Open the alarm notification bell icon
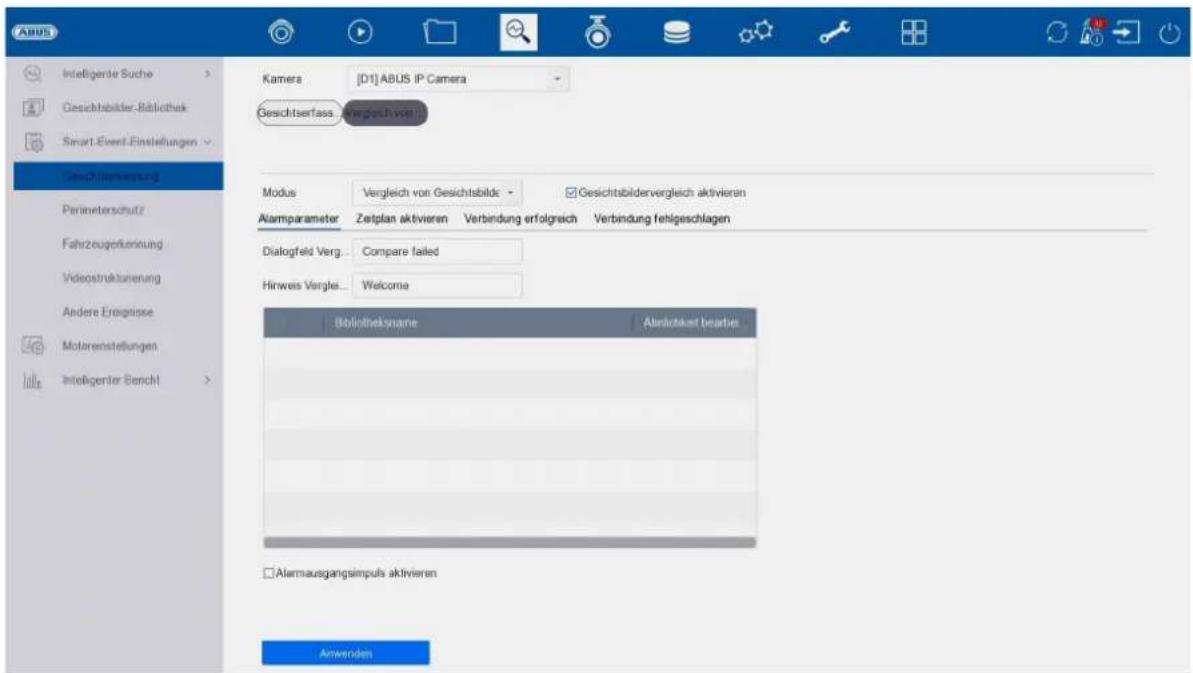 tap(1092, 32)
